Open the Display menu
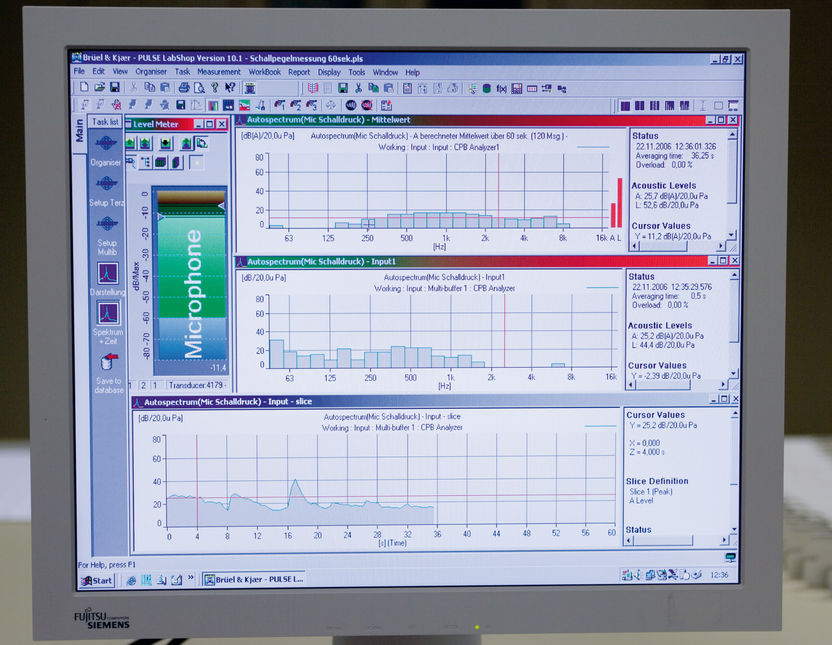Viewport: 832px width, 645px height. [329, 72]
